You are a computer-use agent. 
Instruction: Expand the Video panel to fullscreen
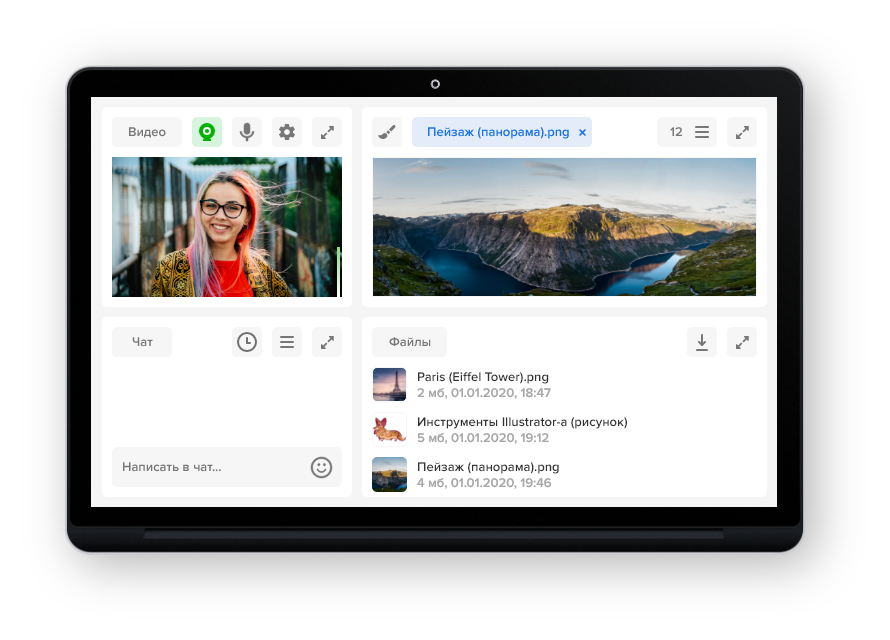327,132
